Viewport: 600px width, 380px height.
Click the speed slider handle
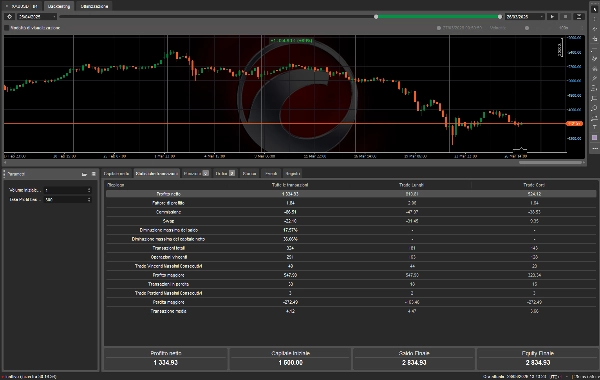[x=527, y=28]
